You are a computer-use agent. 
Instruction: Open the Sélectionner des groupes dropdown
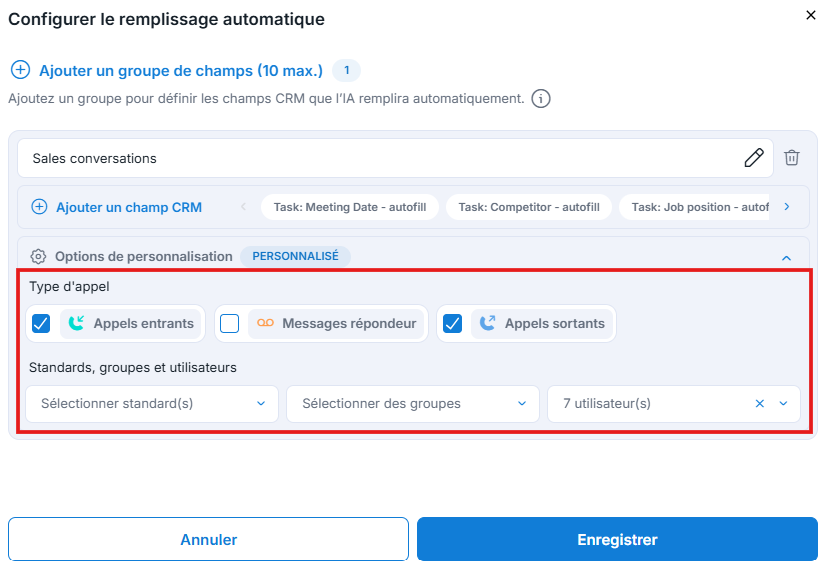click(x=413, y=404)
